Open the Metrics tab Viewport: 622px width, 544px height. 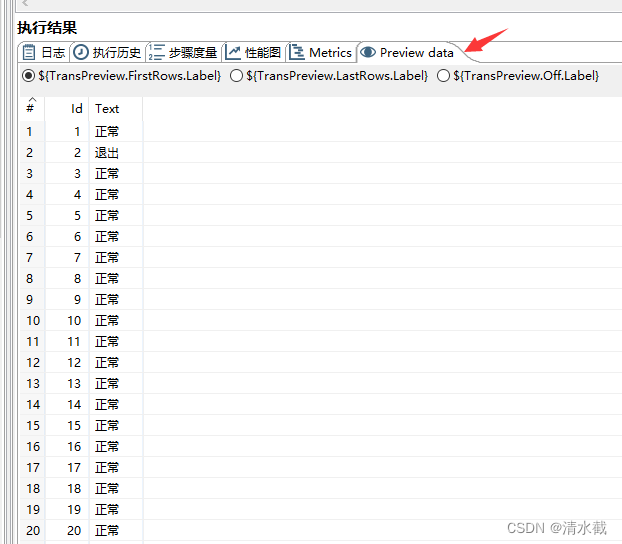pyautogui.click(x=321, y=52)
